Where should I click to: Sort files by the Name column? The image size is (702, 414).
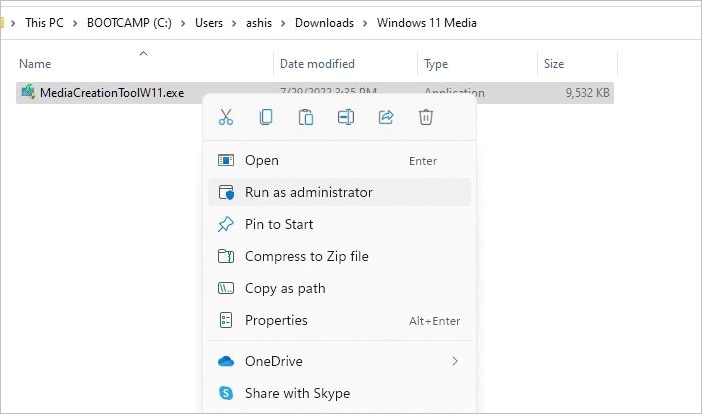35,64
